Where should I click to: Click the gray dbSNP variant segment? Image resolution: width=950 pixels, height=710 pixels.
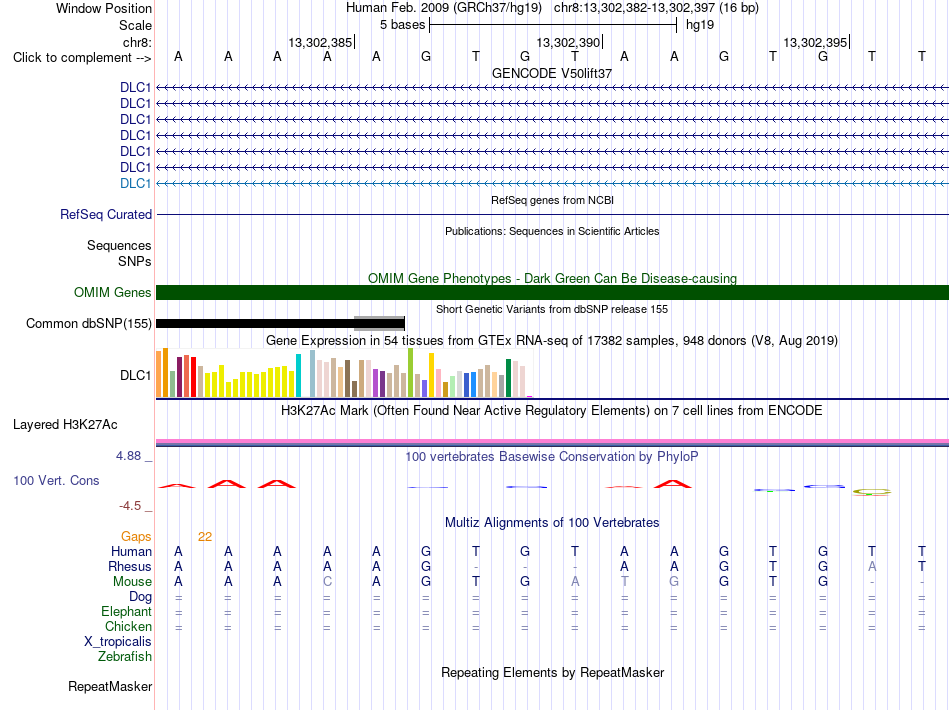tap(379, 323)
